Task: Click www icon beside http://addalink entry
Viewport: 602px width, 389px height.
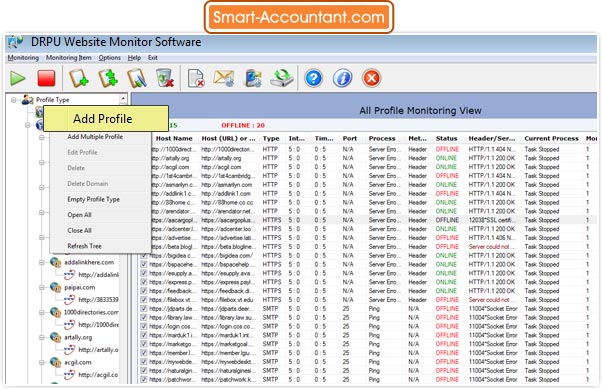Action: click(x=69, y=275)
